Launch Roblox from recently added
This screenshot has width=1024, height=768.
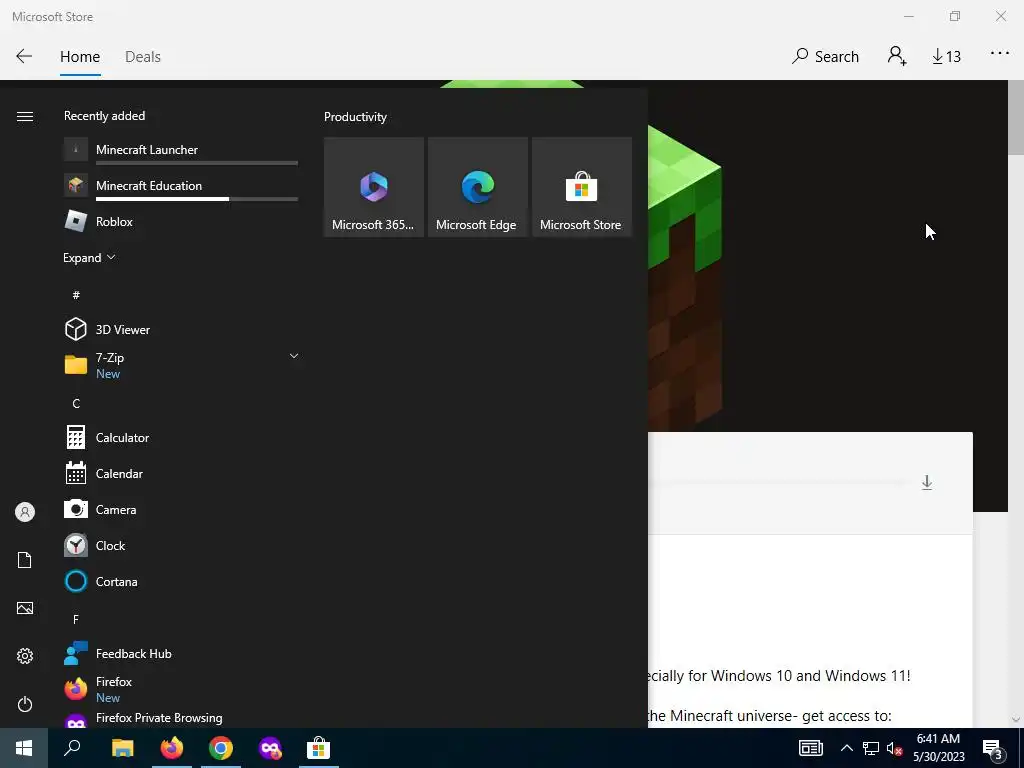click(x=181, y=222)
